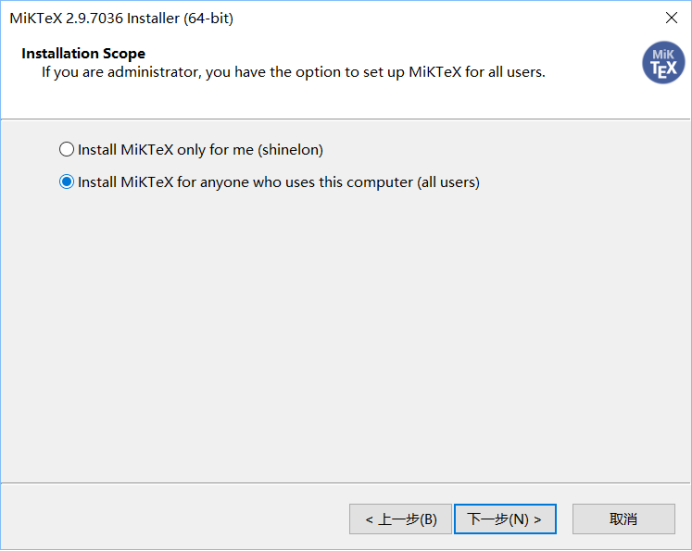The image size is (692, 551).
Task: Click the 'MiK' letters in the logo
Action: point(663,55)
